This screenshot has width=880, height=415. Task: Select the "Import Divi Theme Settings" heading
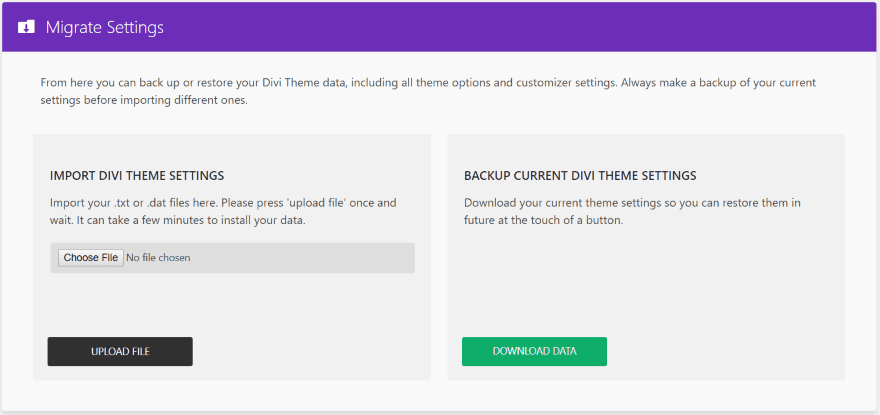137,176
